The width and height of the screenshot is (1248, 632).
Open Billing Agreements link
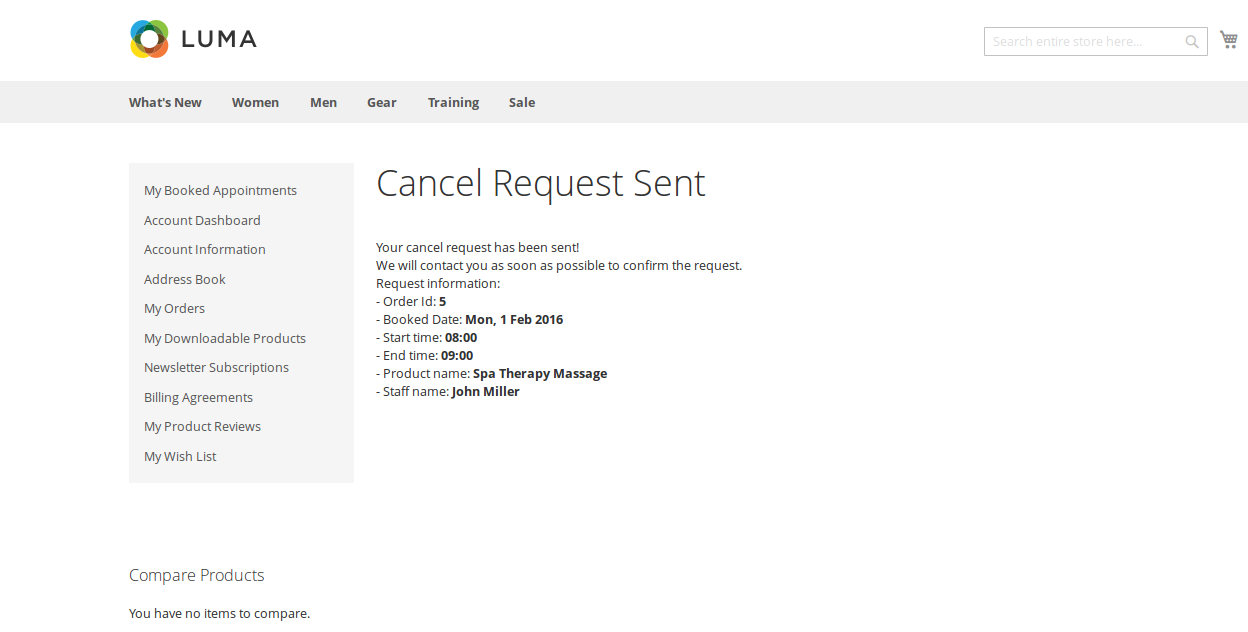click(198, 397)
